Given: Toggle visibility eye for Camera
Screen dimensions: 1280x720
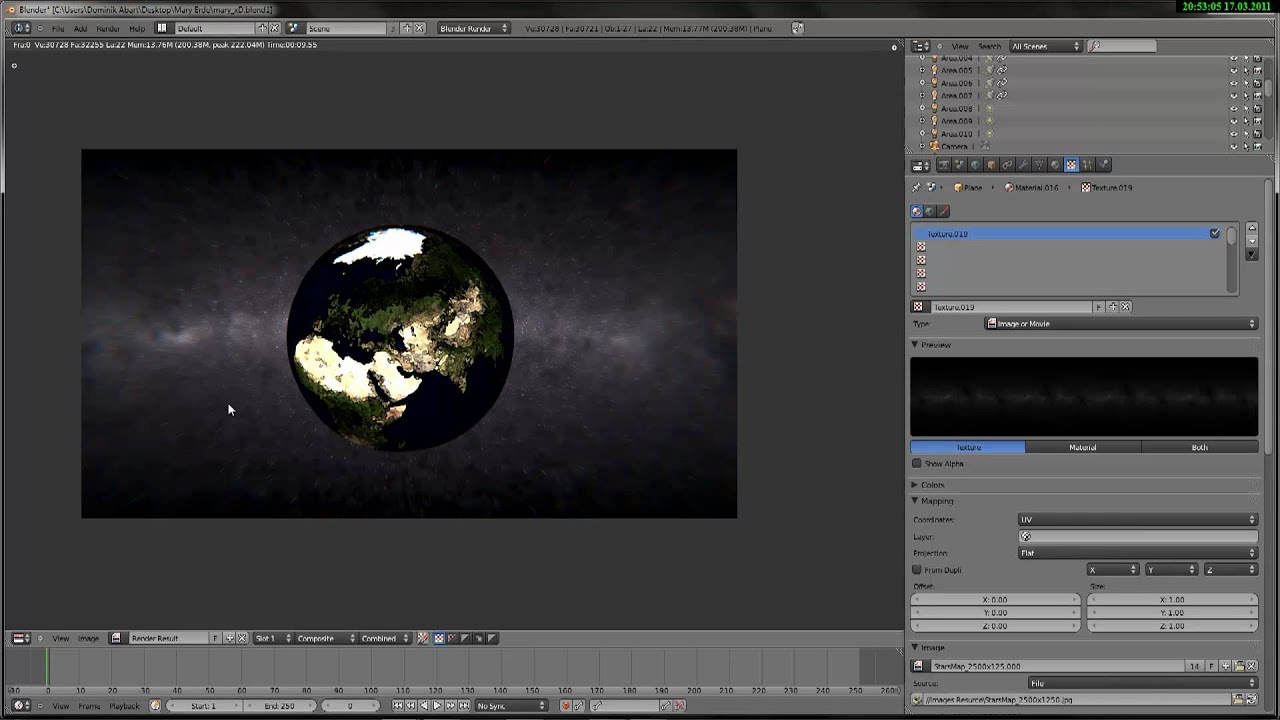Looking at the screenshot, I should coord(1233,146).
